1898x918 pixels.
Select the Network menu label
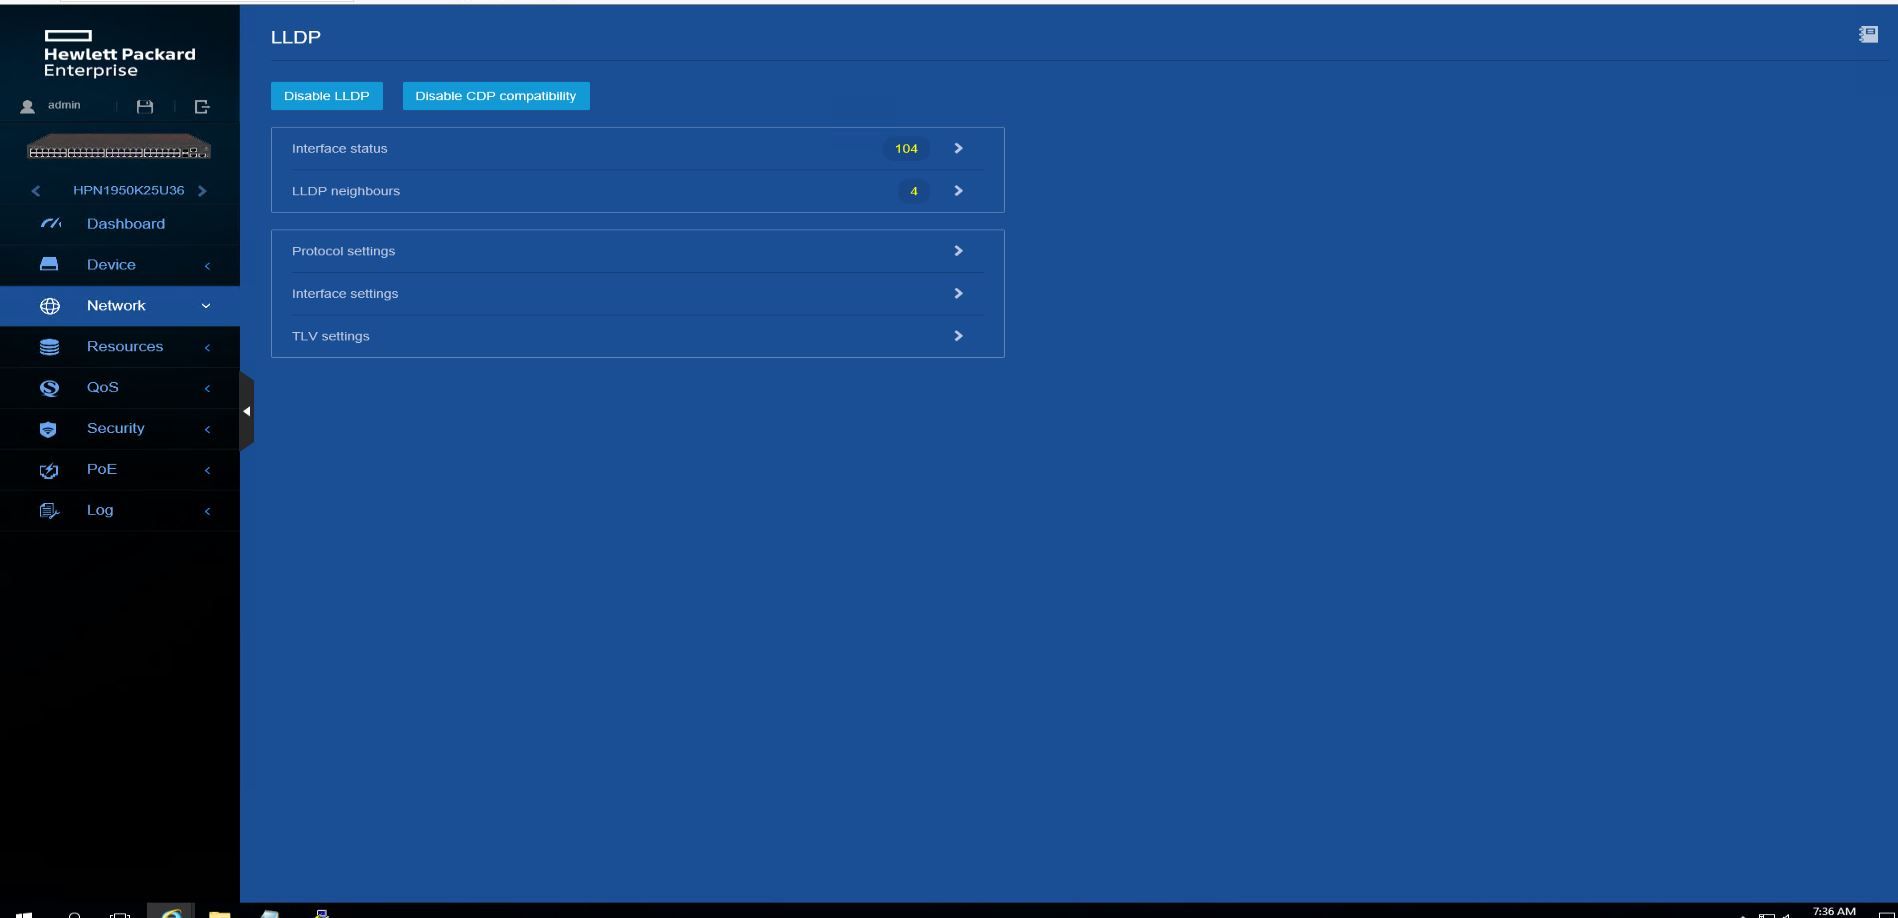tap(116, 306)
